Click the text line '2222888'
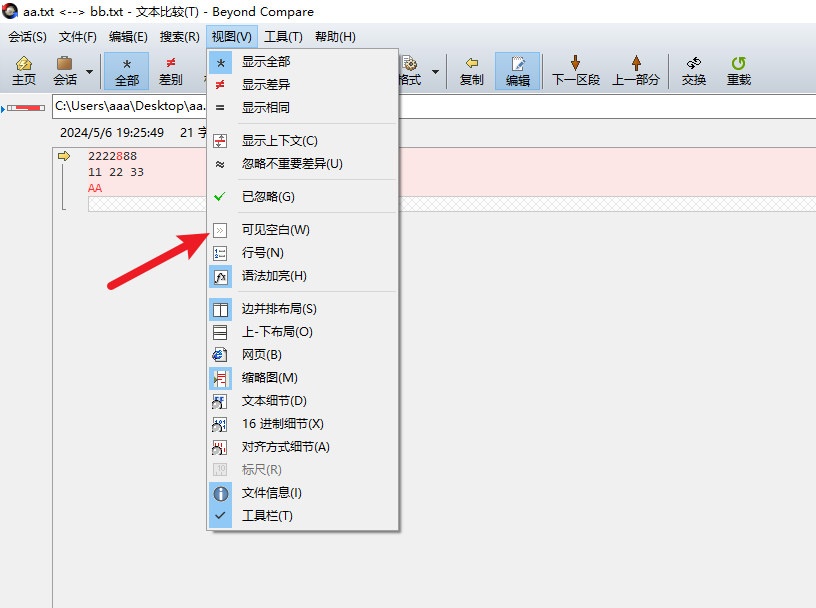The height and width of the screenshot is (608, 816). pos(112,156)
